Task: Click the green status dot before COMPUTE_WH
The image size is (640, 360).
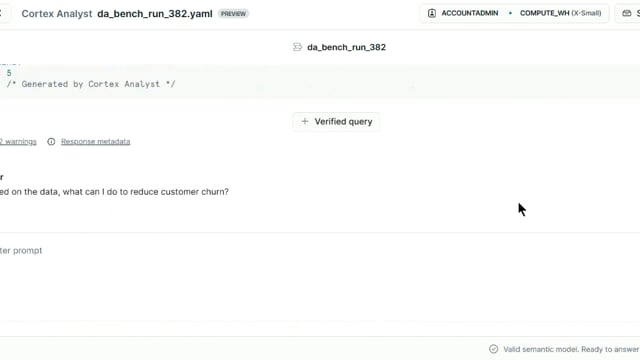Action: [x=510, y=13]
